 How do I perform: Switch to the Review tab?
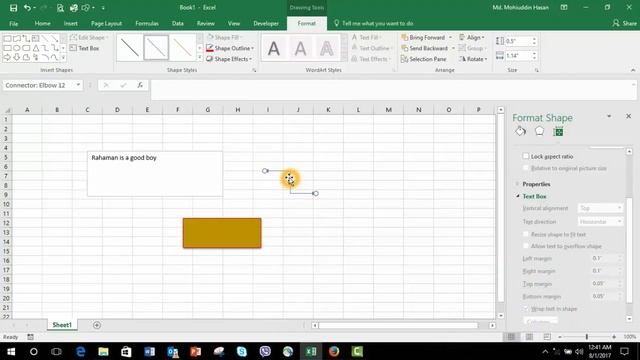coord(206,23)
